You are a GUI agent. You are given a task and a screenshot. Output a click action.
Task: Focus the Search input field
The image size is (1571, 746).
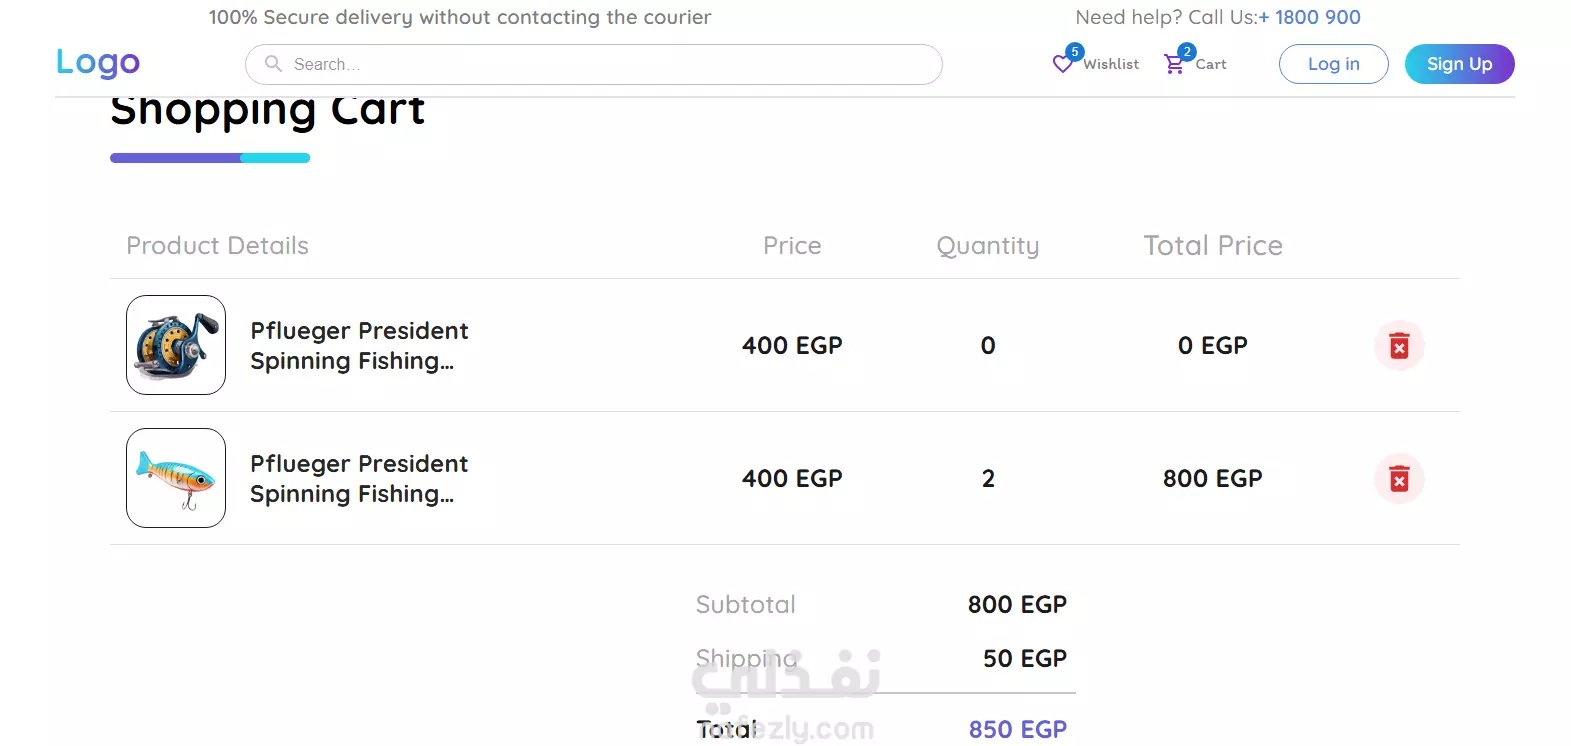[x=594, y=64]
